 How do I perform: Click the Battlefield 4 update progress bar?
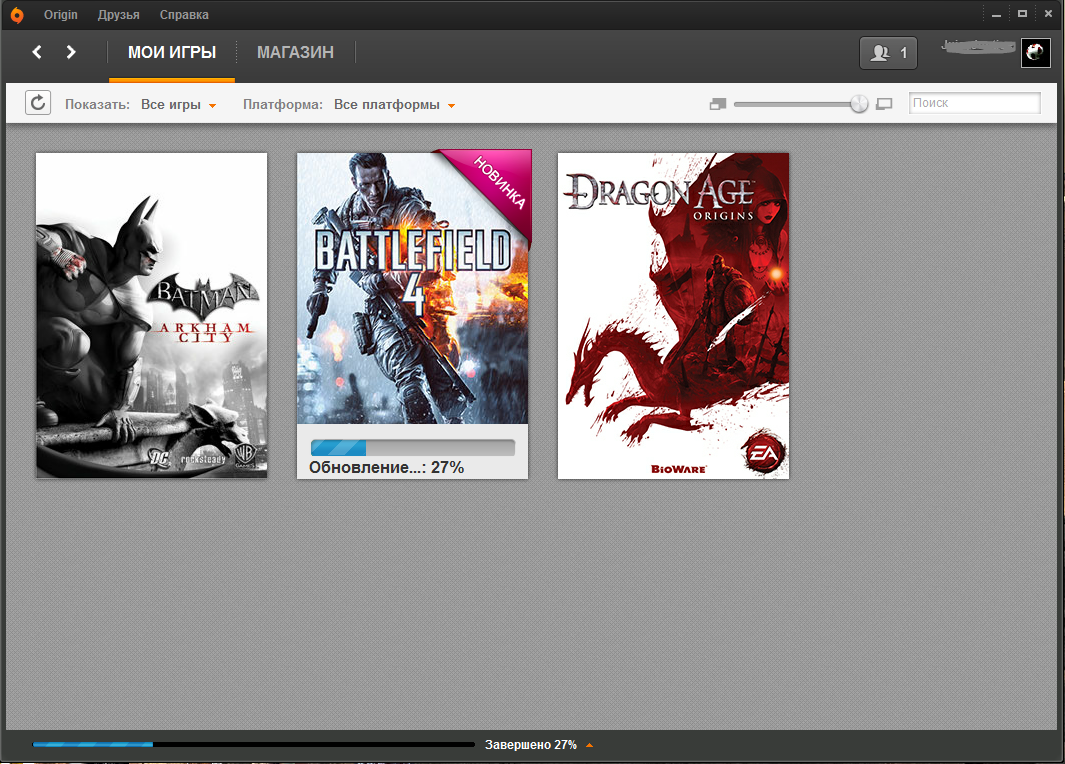[x=413, y=448]
